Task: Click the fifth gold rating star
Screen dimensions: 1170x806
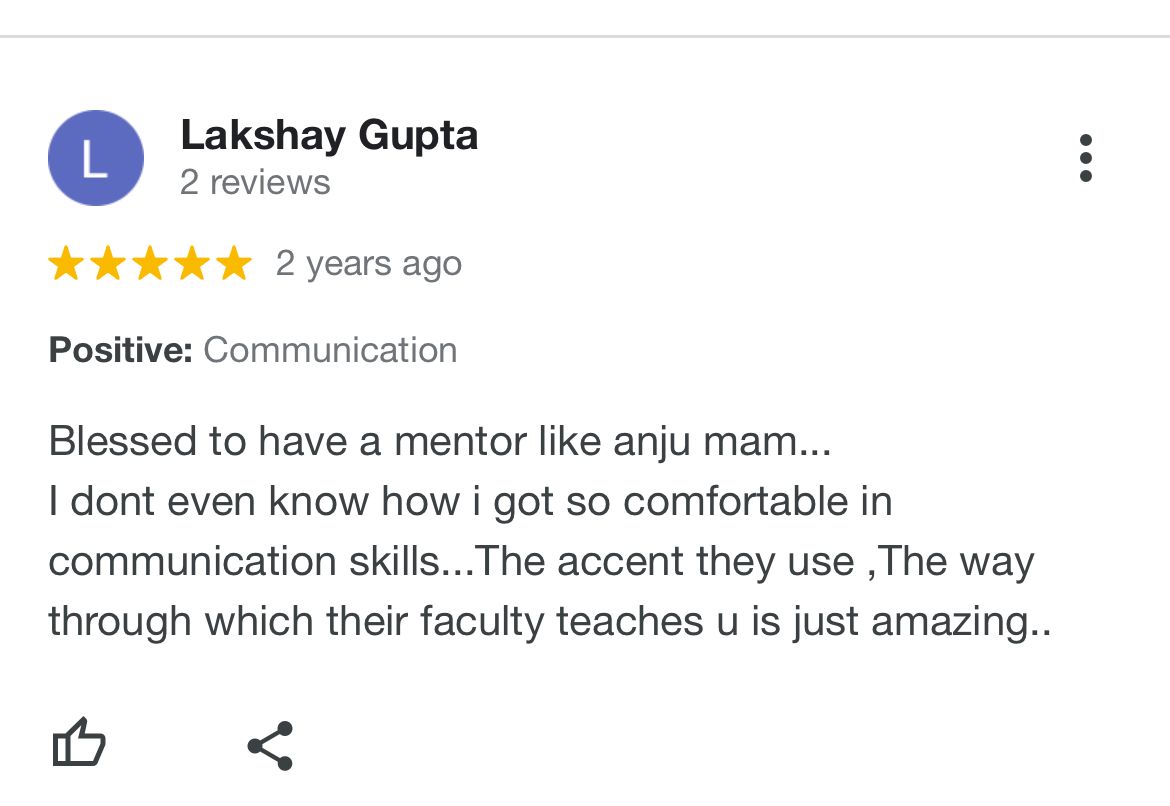Action: 234,264
